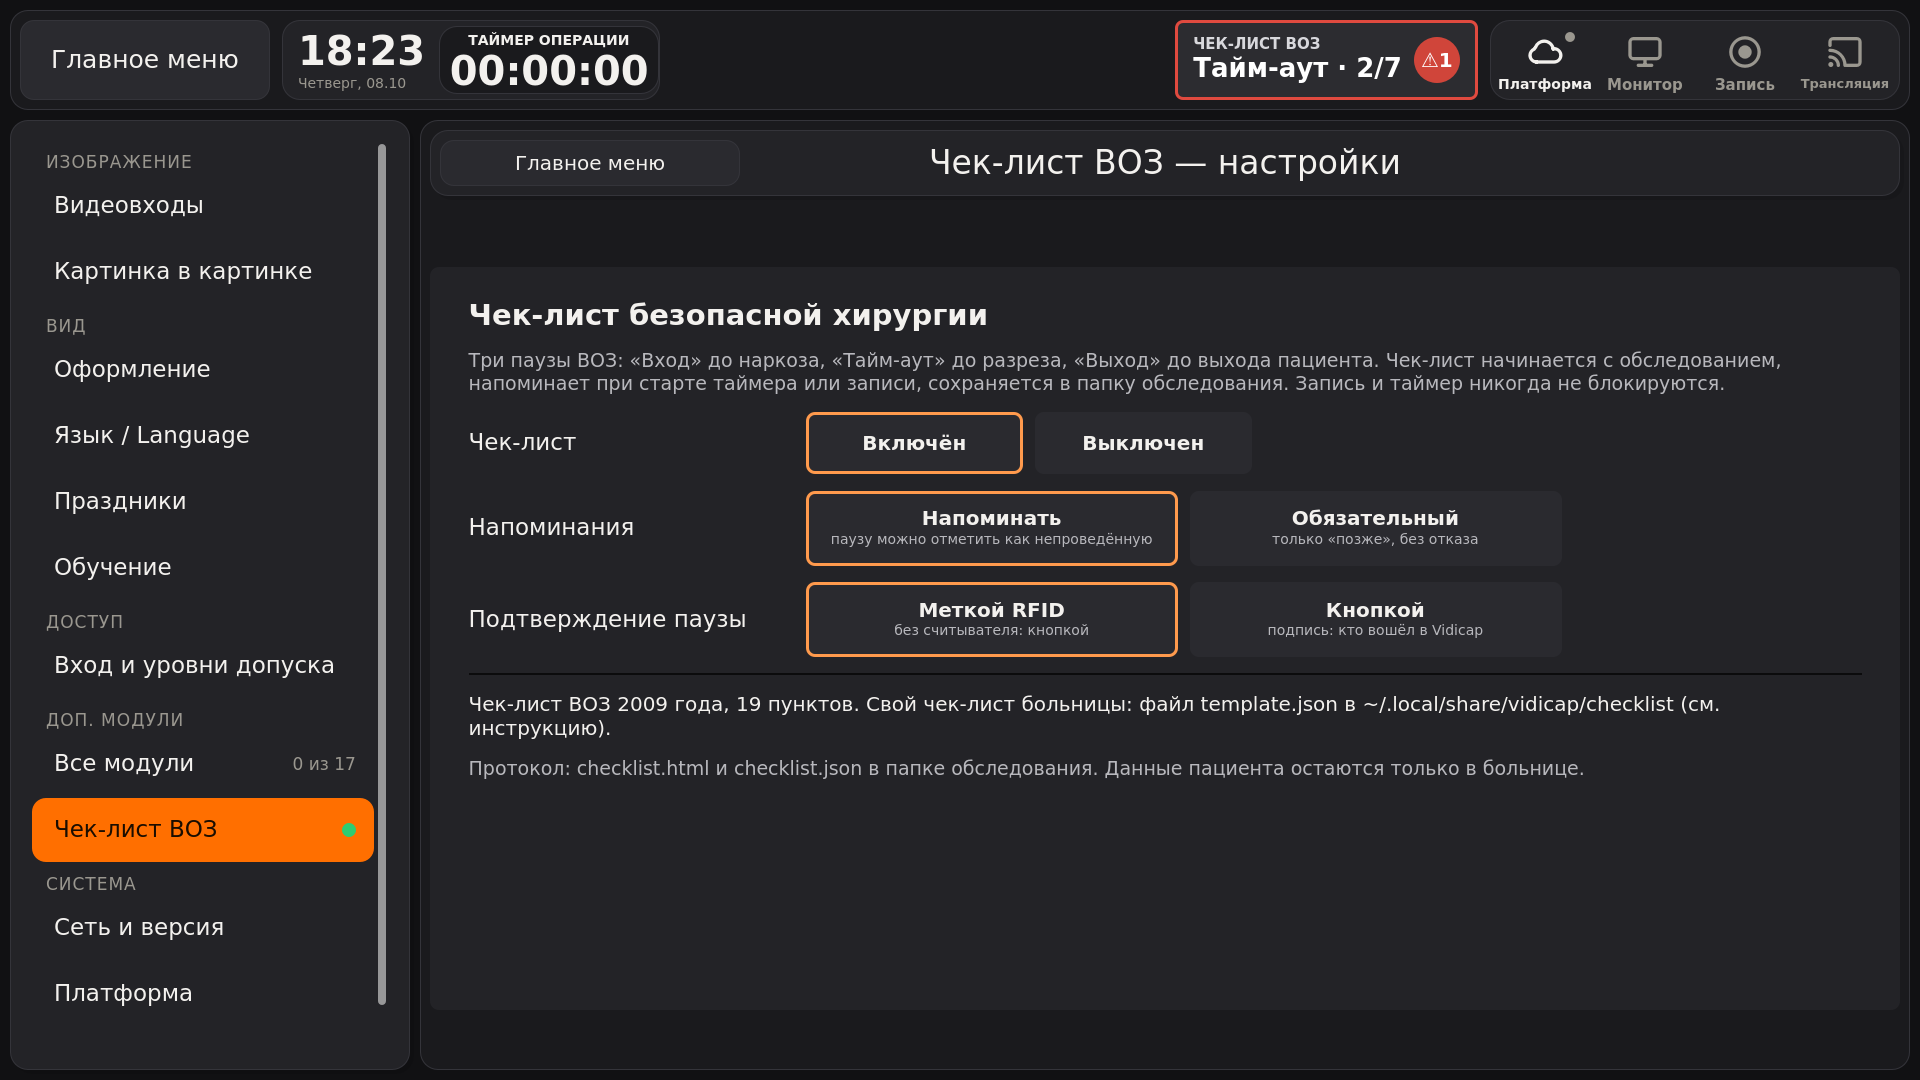
Task: Open Оформление settings
Action: (203, 369)
